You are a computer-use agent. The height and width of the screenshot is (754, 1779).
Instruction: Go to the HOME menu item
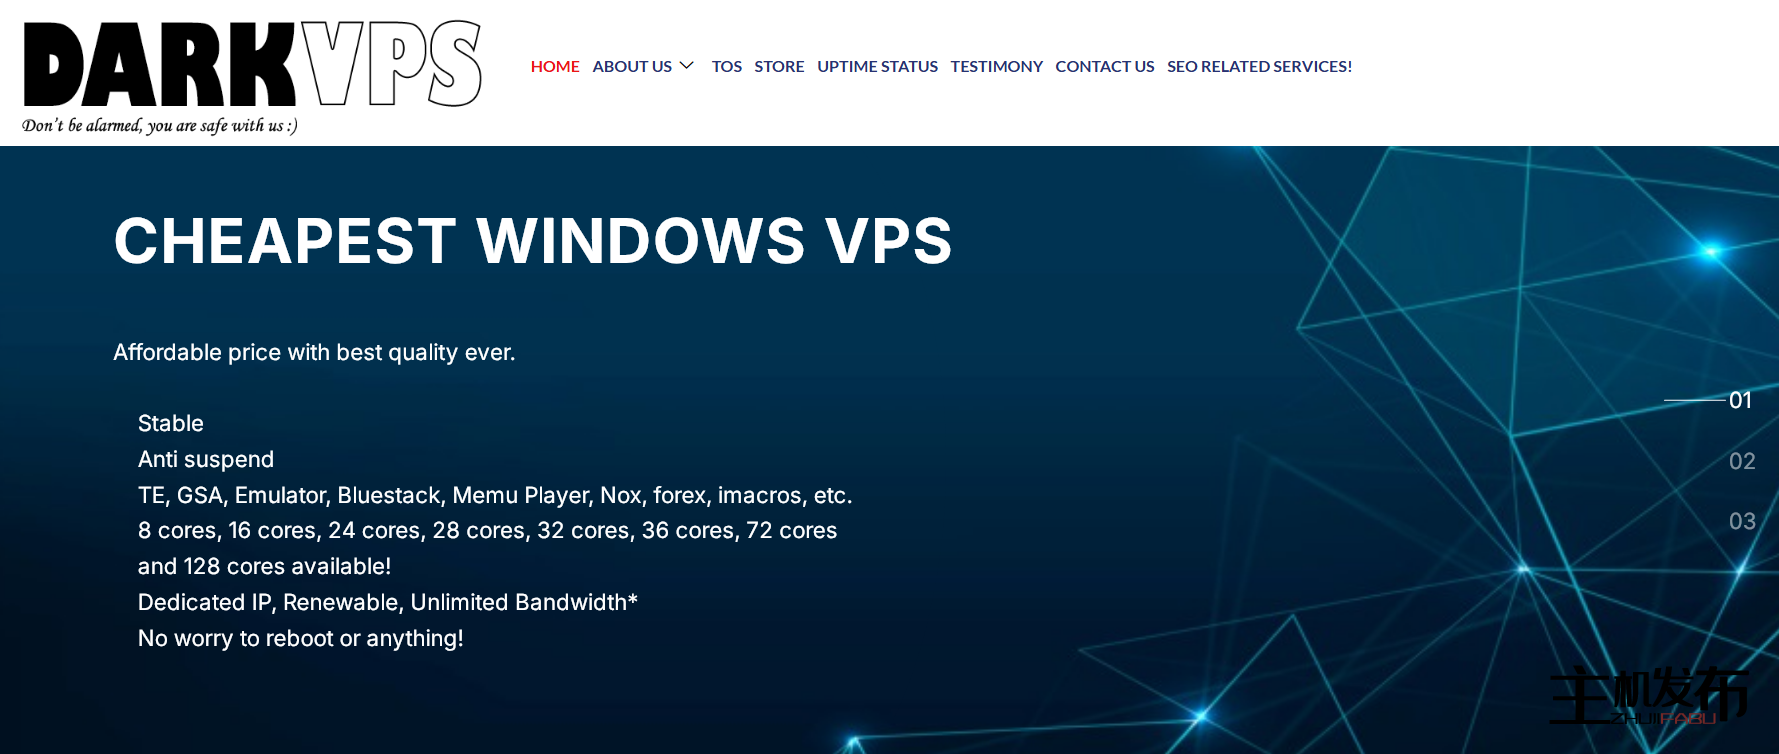(555, 66)
